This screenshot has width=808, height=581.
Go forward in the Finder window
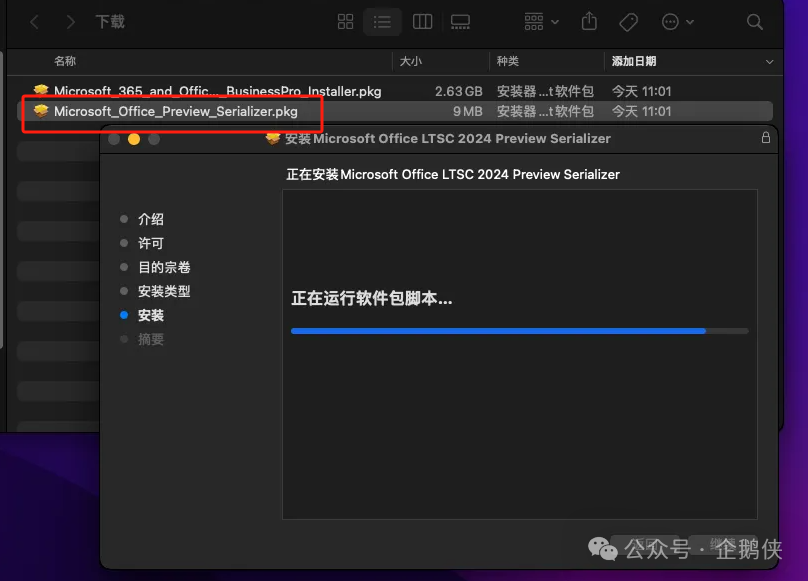click(x=71, y=22)
